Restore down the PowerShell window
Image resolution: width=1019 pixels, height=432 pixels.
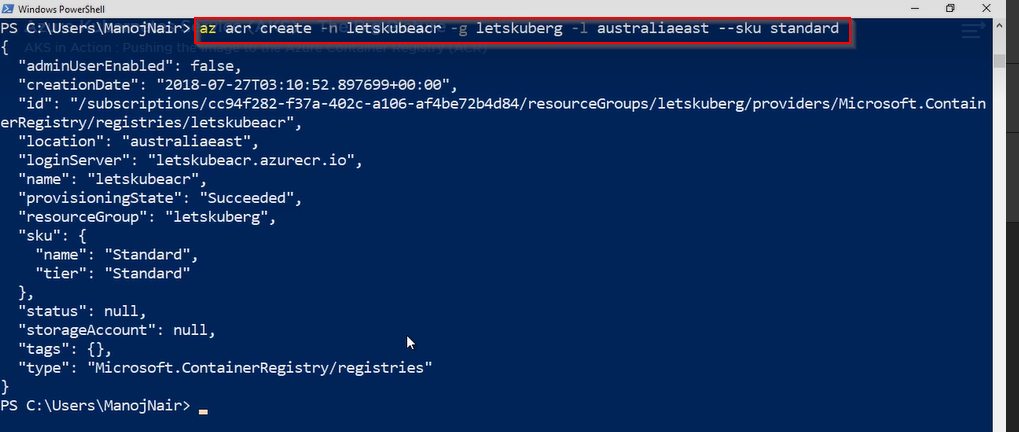point(950,8)
